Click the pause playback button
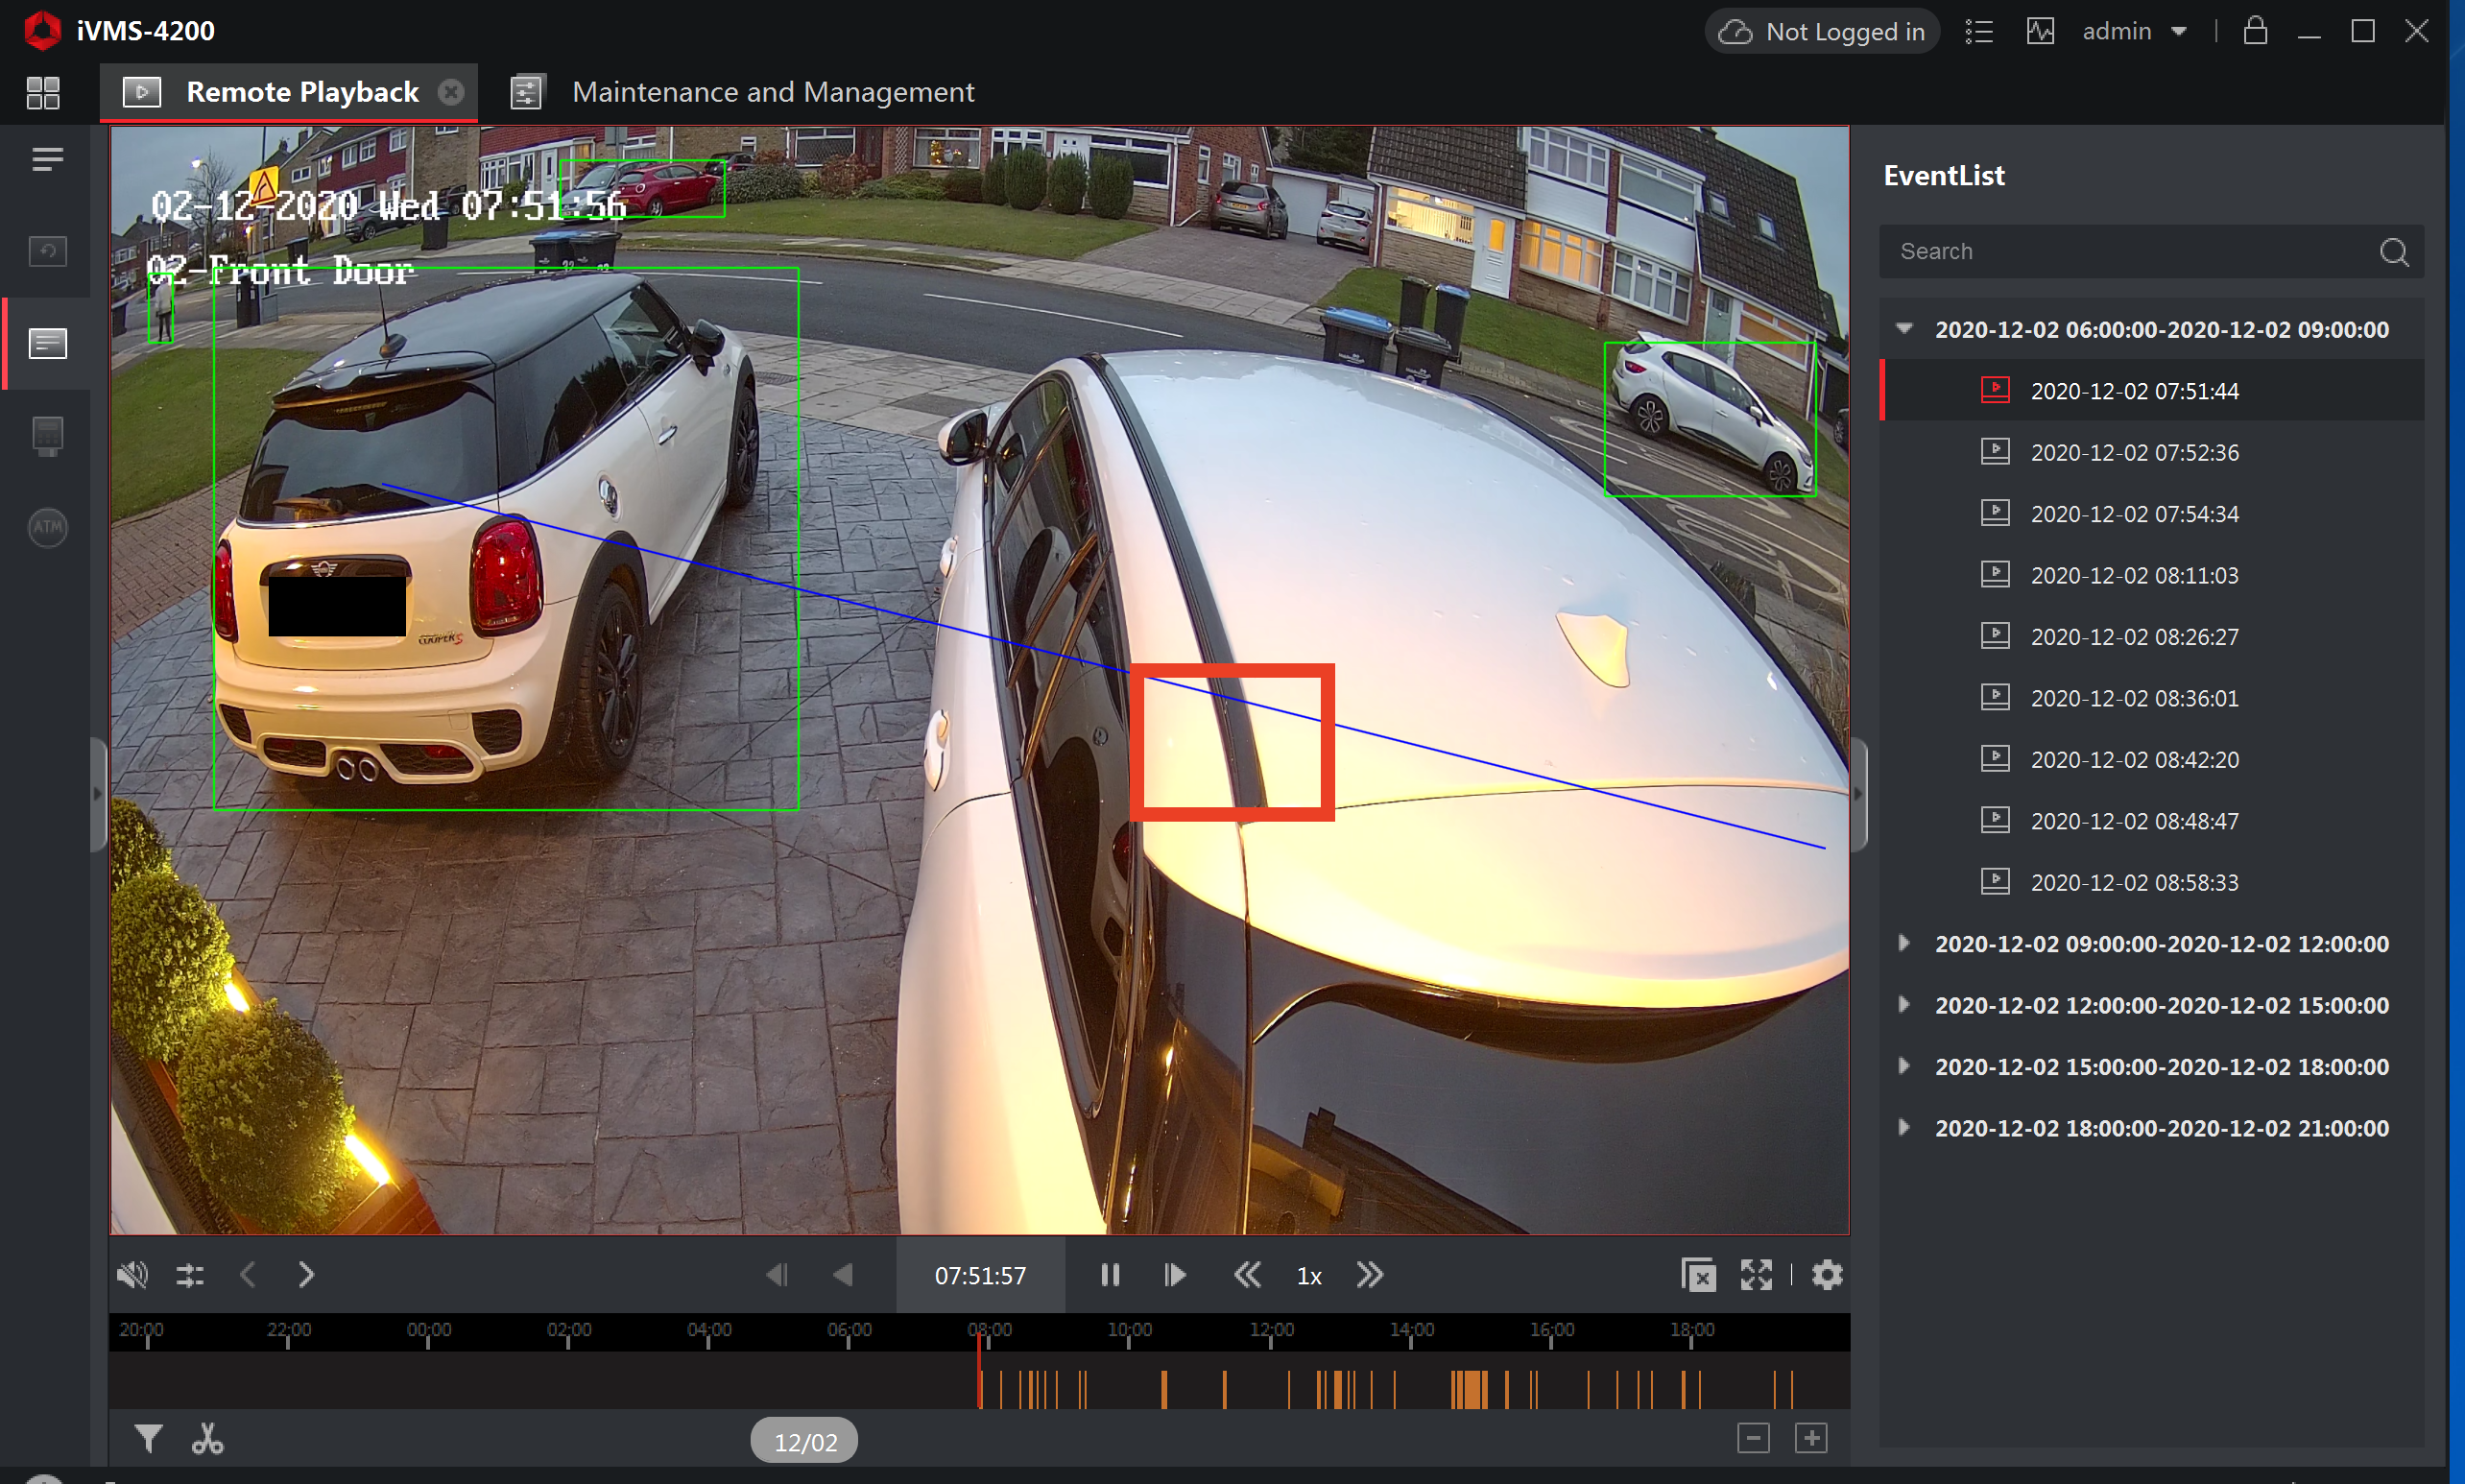Image resolution: width=2465 pixels, height=1484 pixels. 1110,1273
